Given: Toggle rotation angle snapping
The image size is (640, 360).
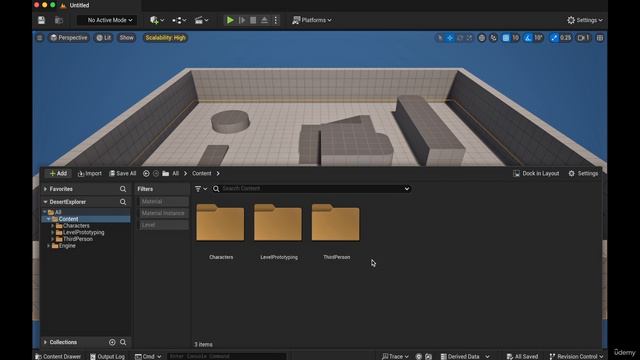Looking at the screenshot, I should pyautogui.click(x=528, y=38).
